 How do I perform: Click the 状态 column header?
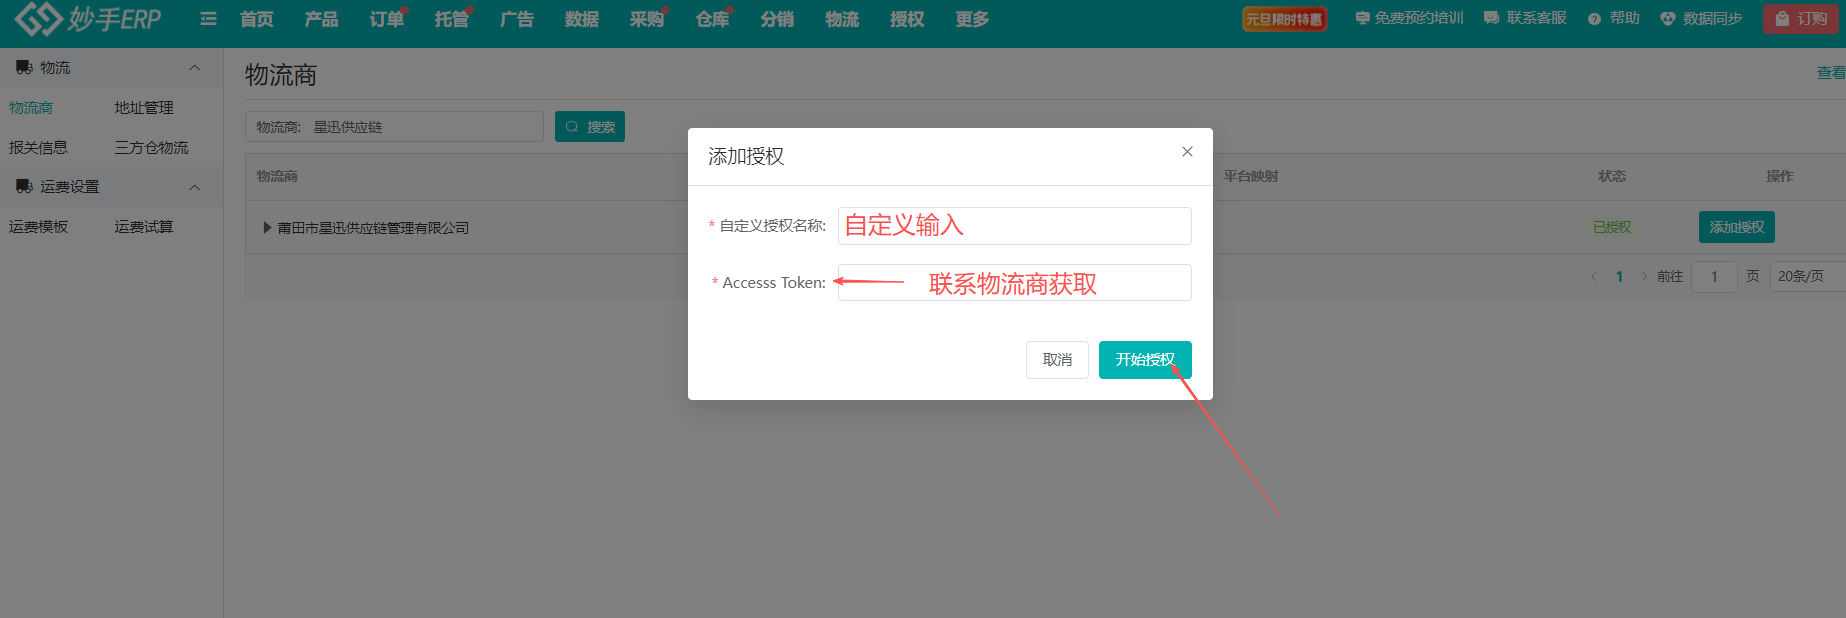tap(1612, 176)
